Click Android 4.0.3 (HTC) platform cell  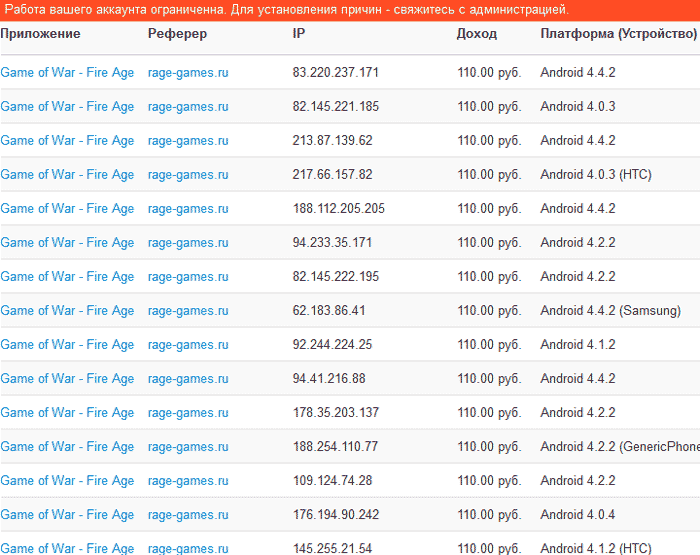coord(596,174)
